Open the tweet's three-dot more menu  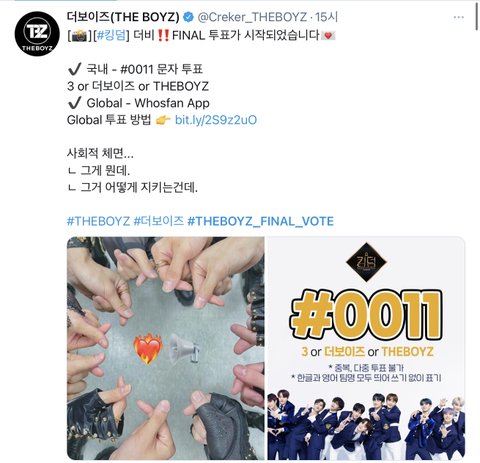tap(459, 17)
